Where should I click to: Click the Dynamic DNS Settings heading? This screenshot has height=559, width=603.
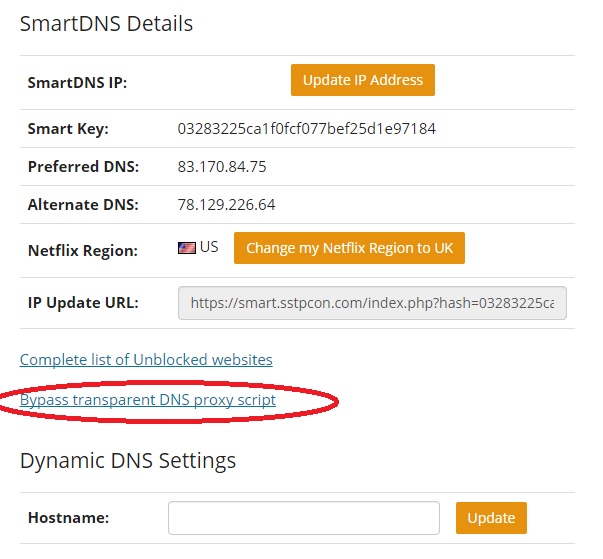[x=128, y=461]
